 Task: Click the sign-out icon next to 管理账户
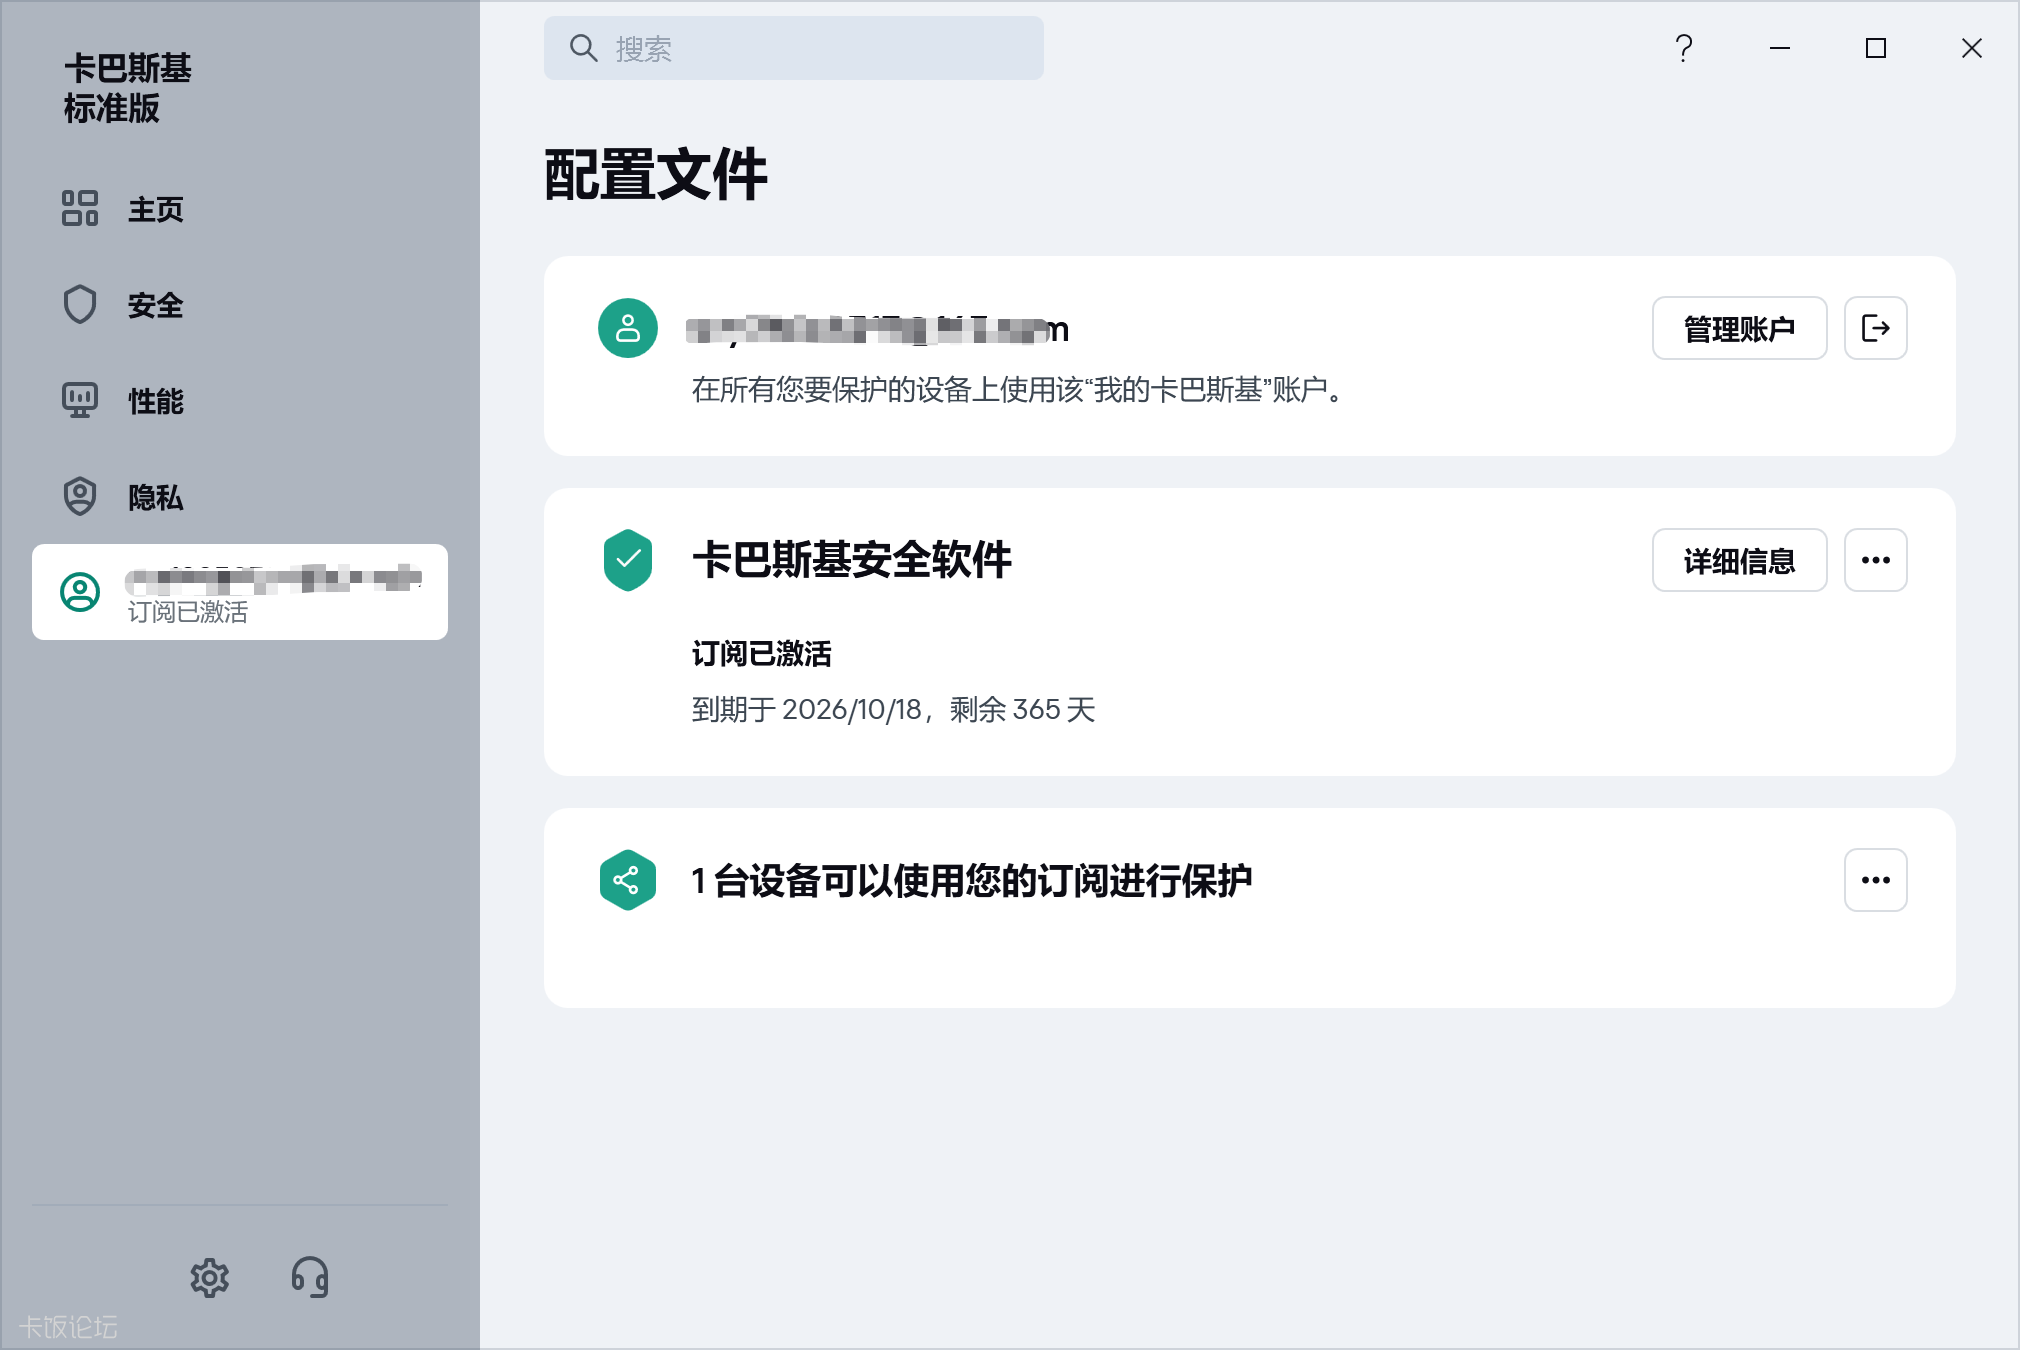pyautogui.click(x=1875, y=328)
